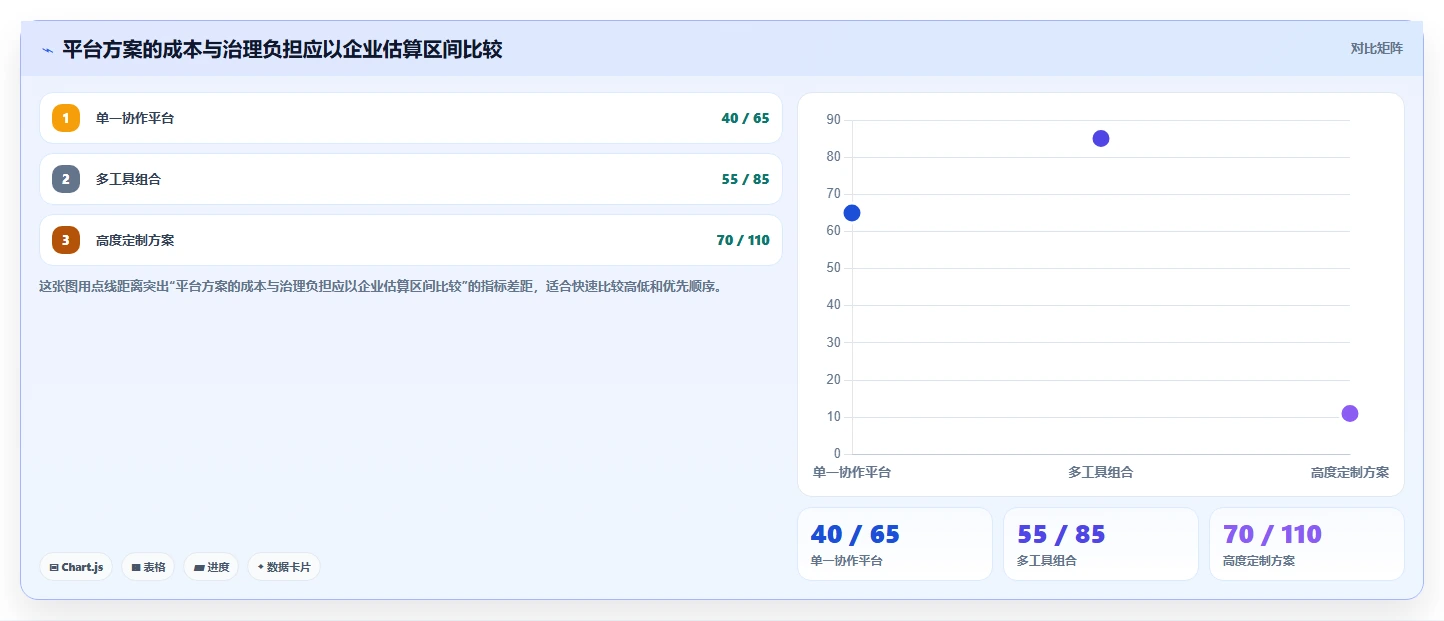Viewport: 1444px width, 621px height.
Task: Click the indigo data point at 85
Action: 1101,138
